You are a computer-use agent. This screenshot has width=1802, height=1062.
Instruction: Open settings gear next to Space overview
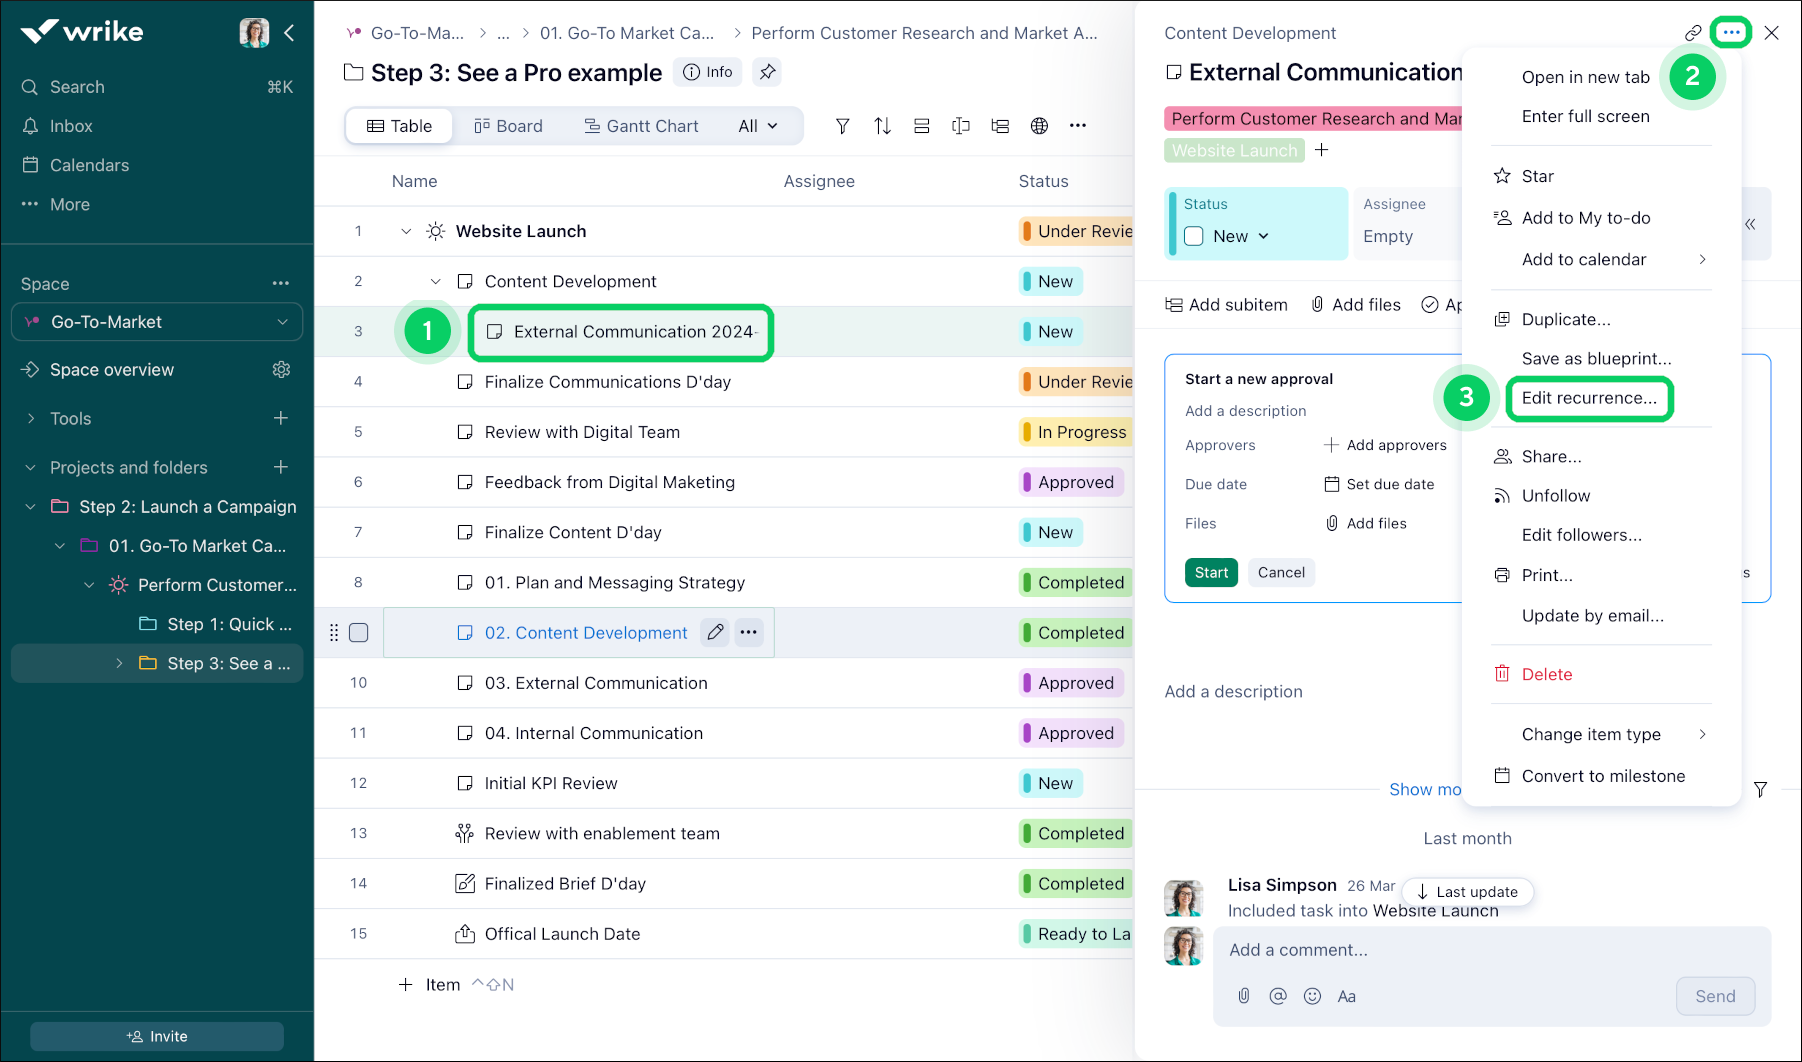[x=281, y=370]
